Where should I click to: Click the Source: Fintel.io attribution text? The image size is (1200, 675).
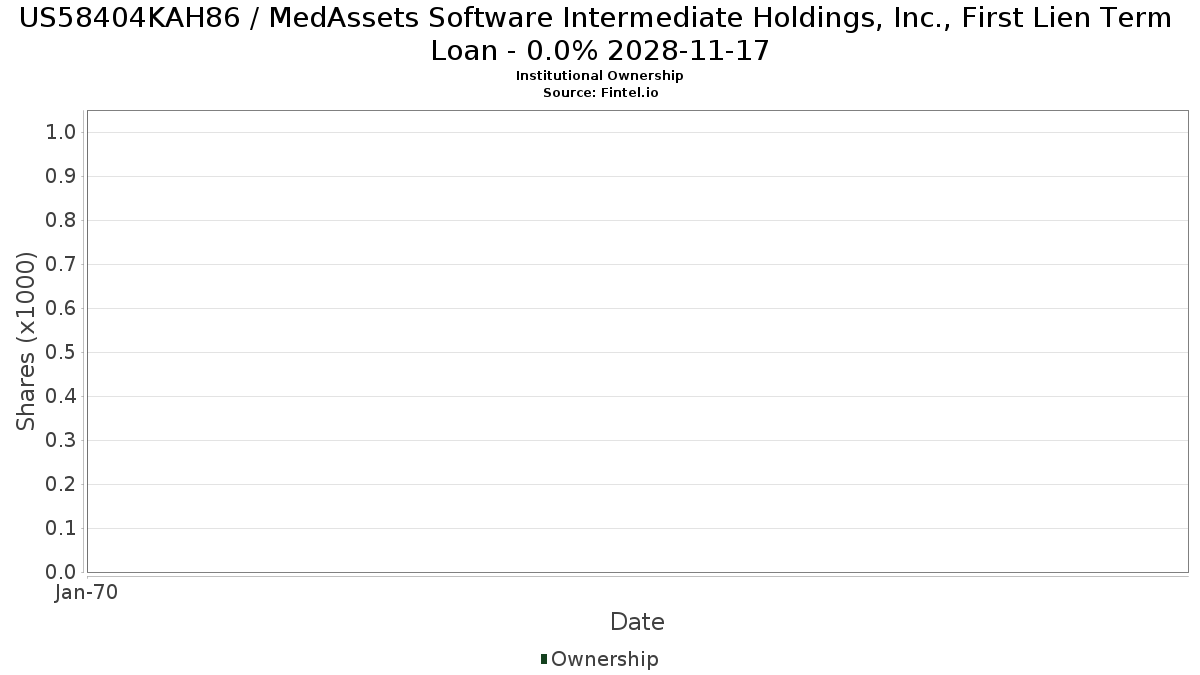pyautogui.click(x=600, y=93)
